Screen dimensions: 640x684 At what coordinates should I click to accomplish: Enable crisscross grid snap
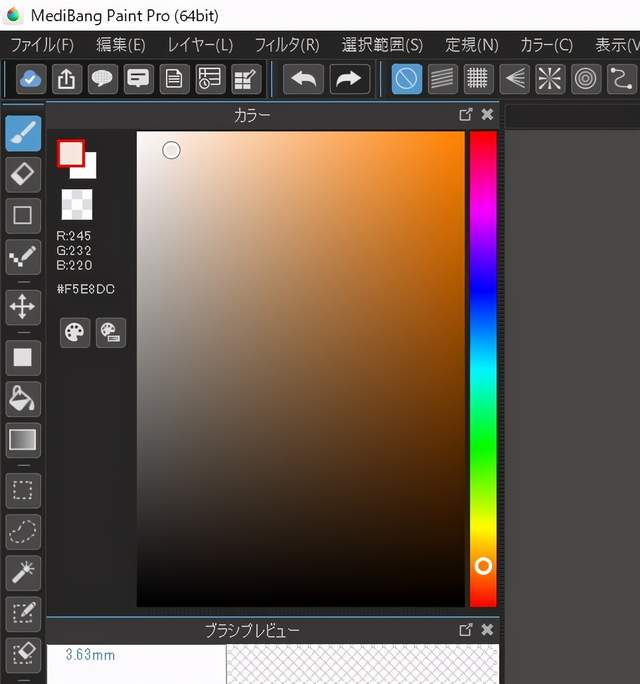point(478,79)
